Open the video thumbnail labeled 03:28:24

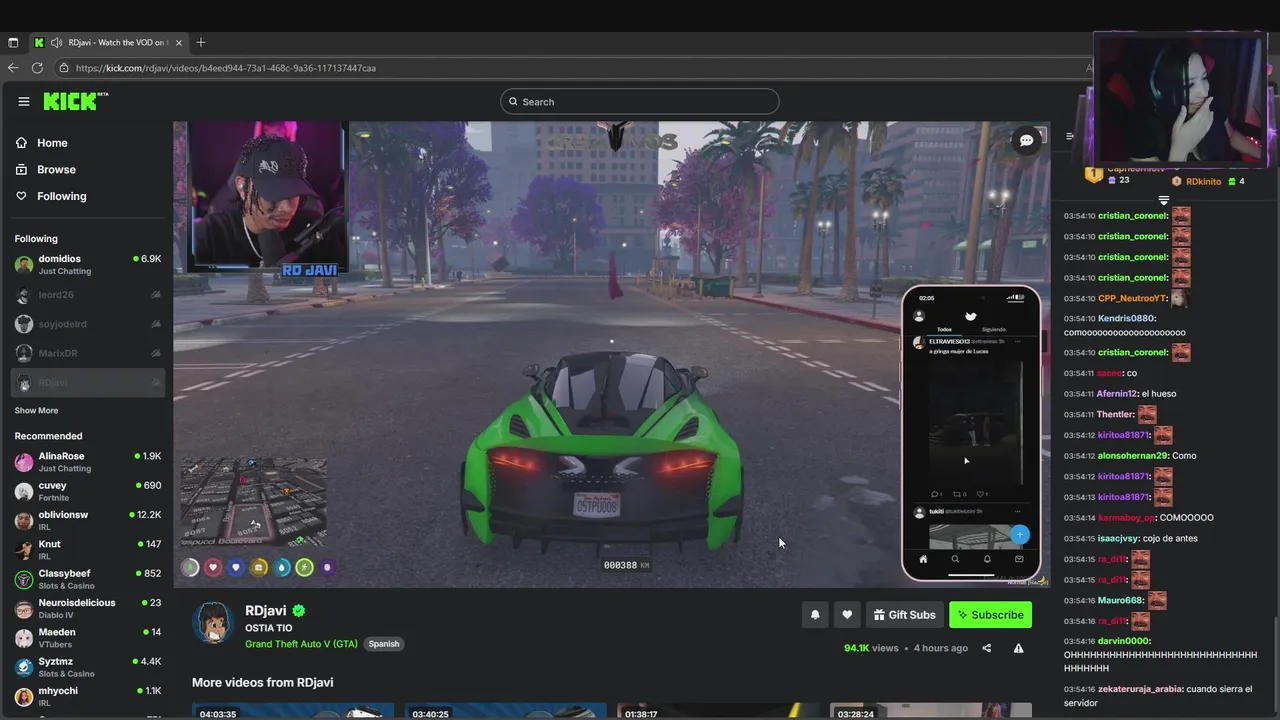coord(930,711)
